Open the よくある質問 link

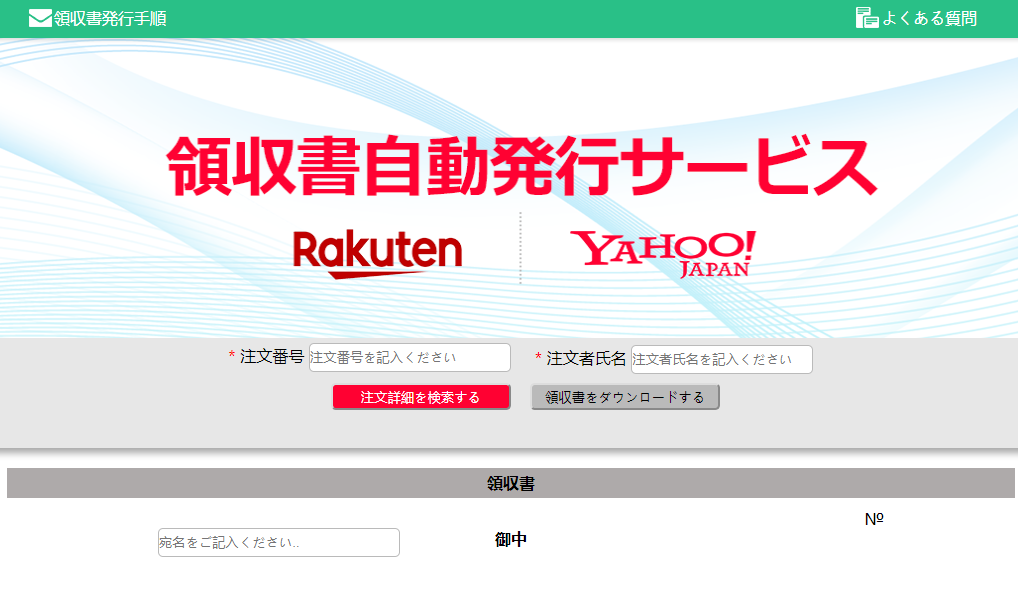(929, 18)
